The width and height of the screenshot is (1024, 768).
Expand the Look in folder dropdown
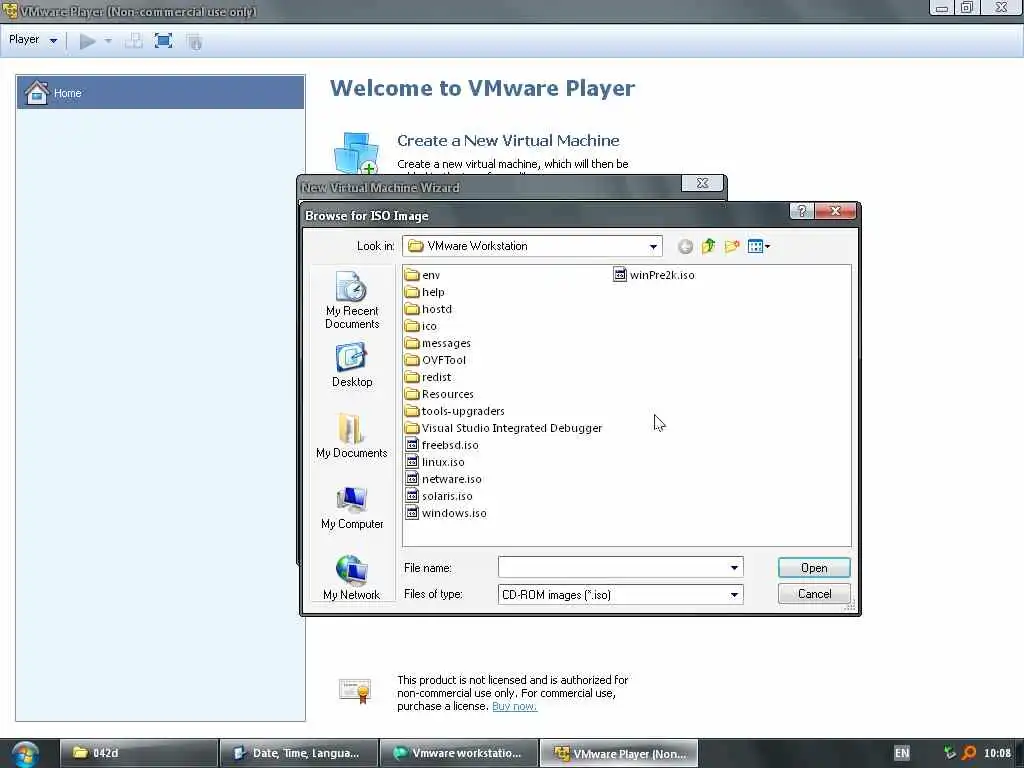click(653, 246)
